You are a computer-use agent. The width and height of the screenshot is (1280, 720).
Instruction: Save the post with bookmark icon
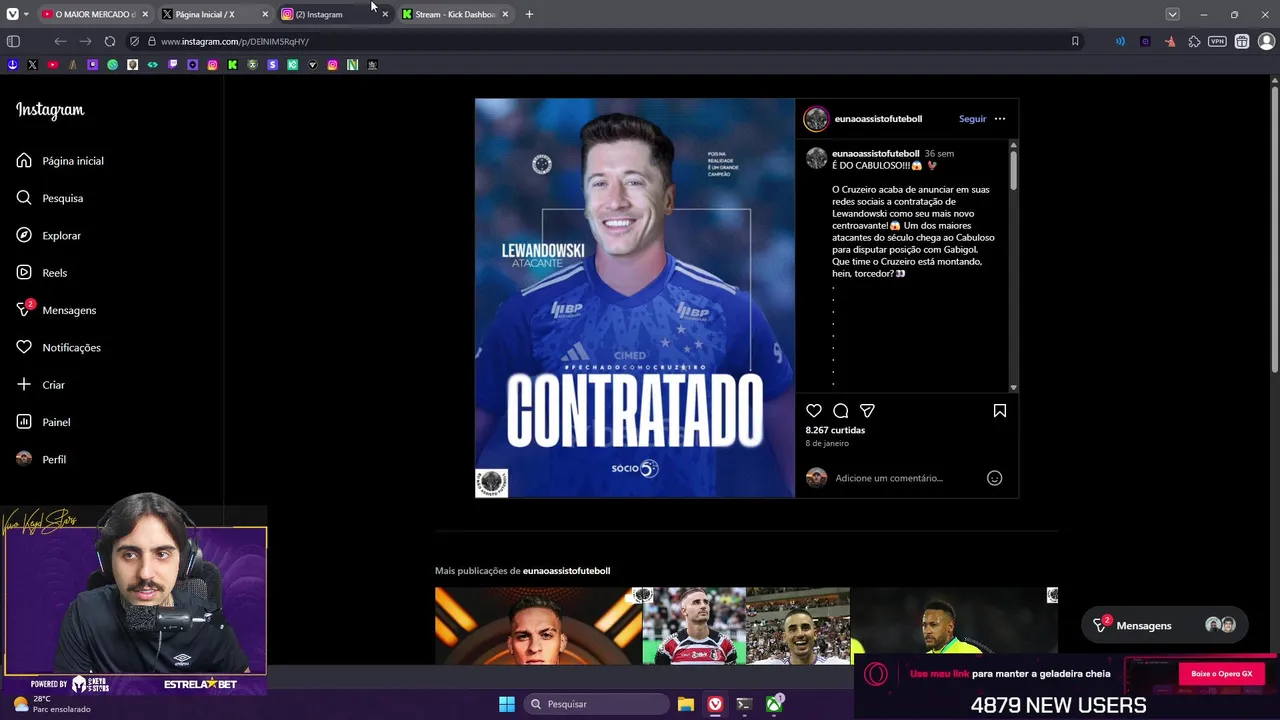pyautogui.click(x=999, y=411)
